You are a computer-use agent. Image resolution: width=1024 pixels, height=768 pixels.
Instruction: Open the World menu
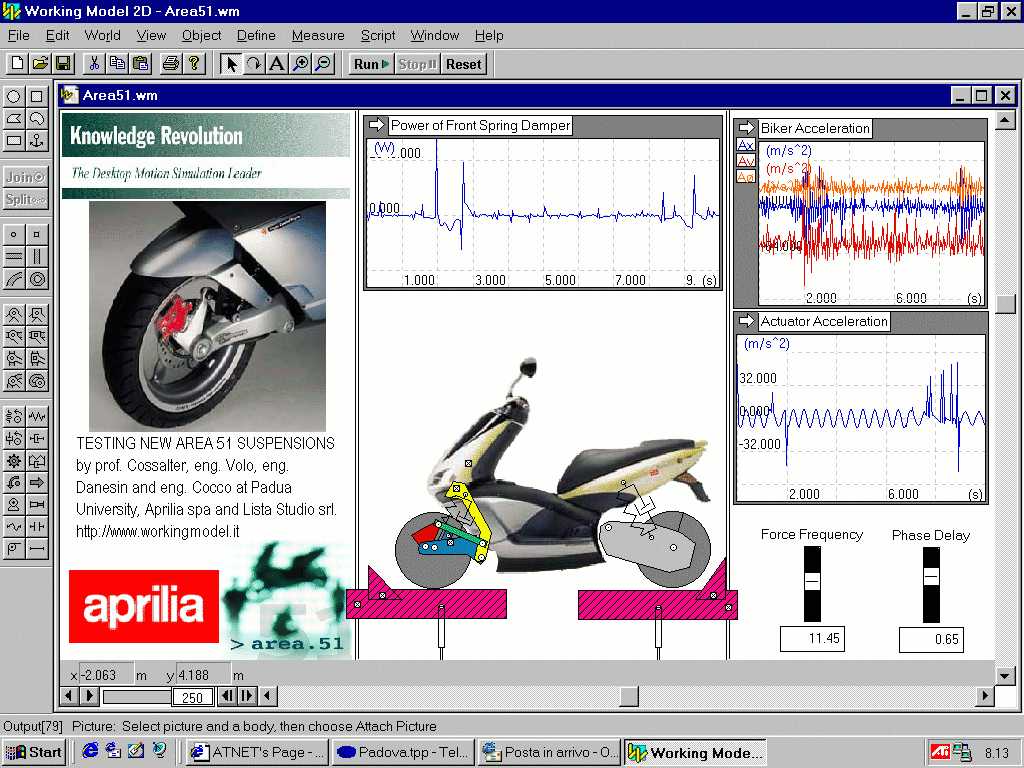coord(103,35)
